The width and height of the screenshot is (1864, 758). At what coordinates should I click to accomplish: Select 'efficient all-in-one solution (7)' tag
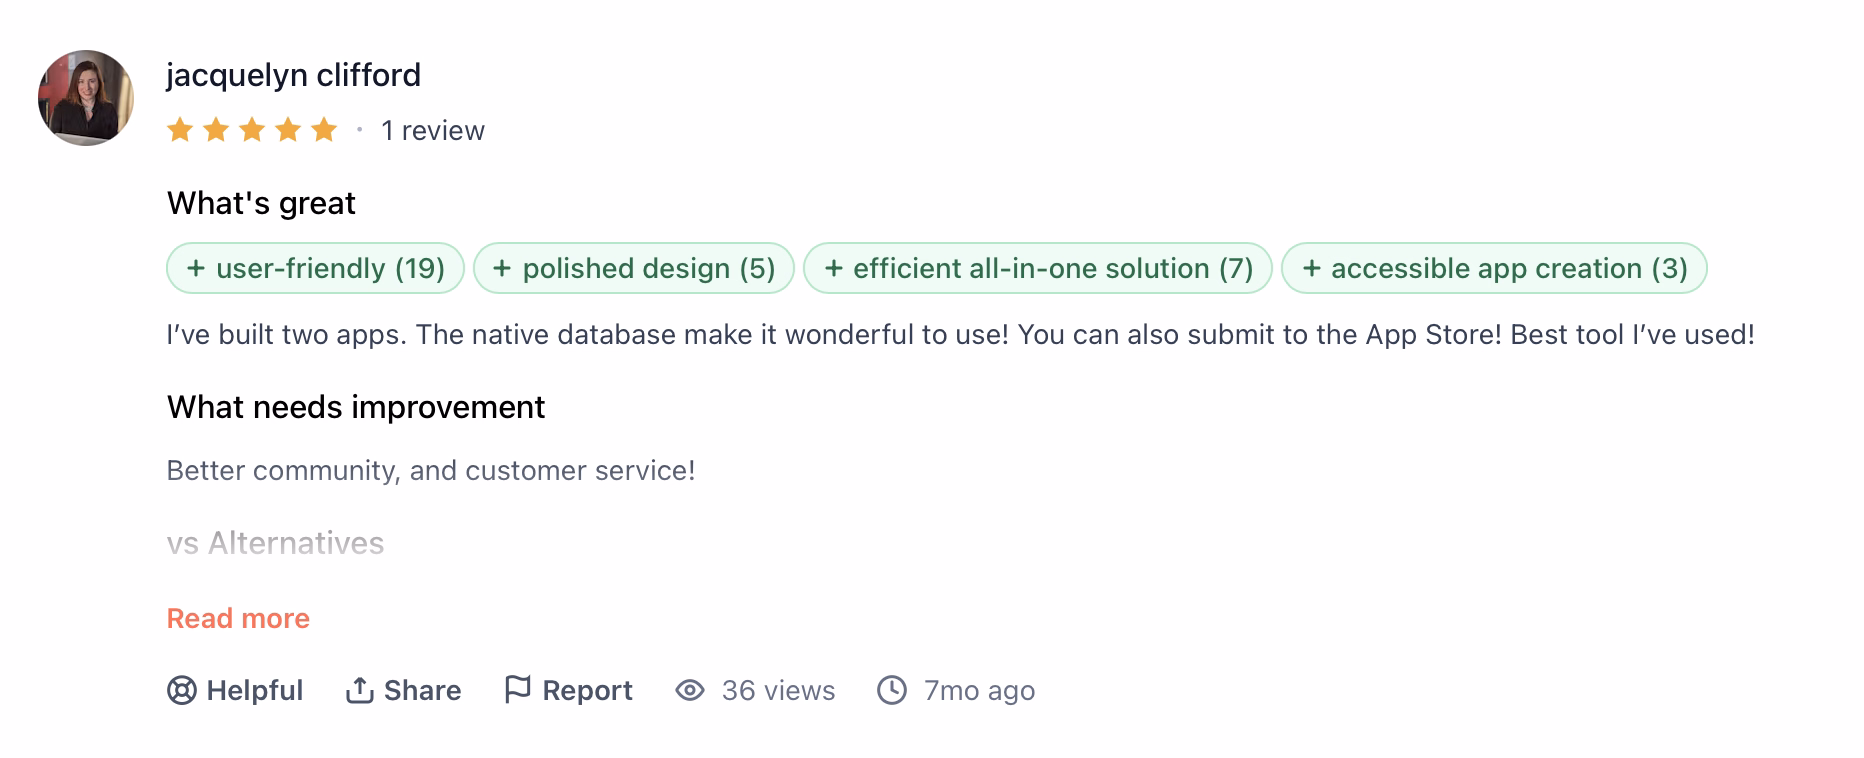(1038, 268)
